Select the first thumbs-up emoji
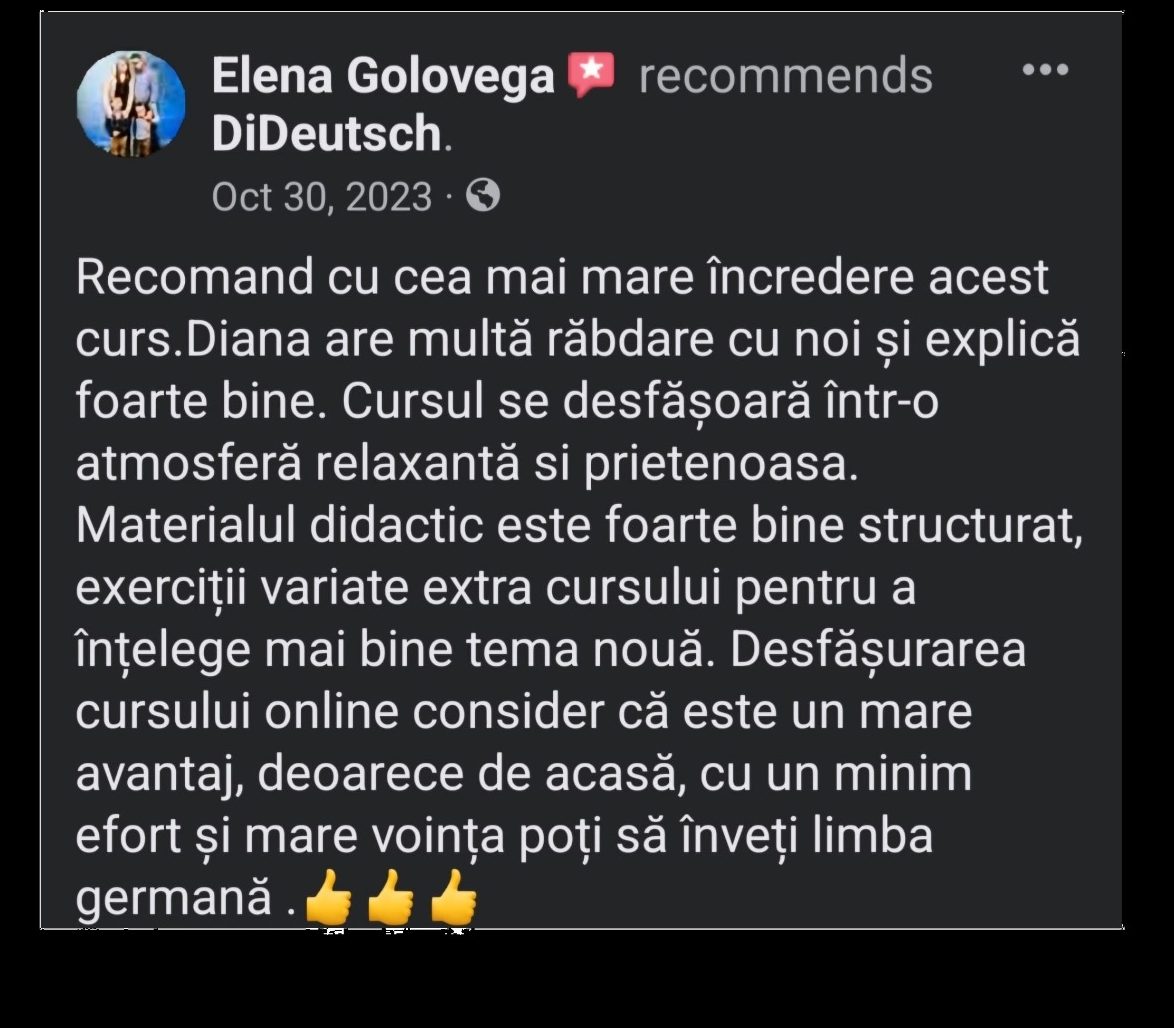The width and height of the screenshot is (1174, 1028). click(x=329, y=896)
